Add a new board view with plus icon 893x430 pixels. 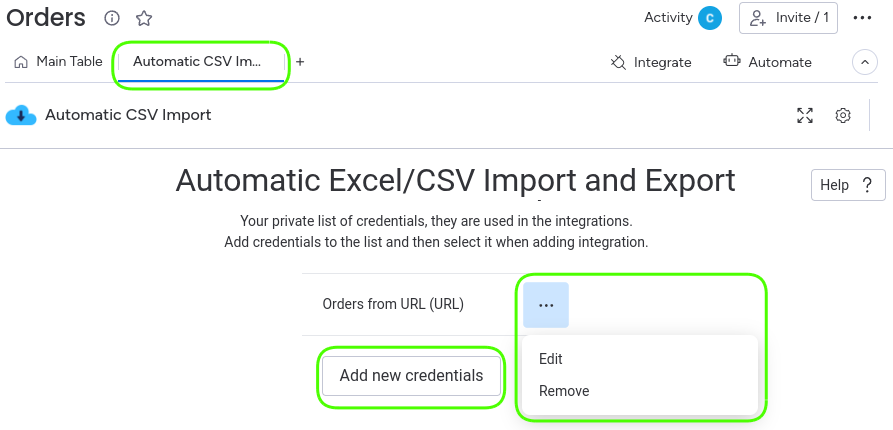[300, 62]
